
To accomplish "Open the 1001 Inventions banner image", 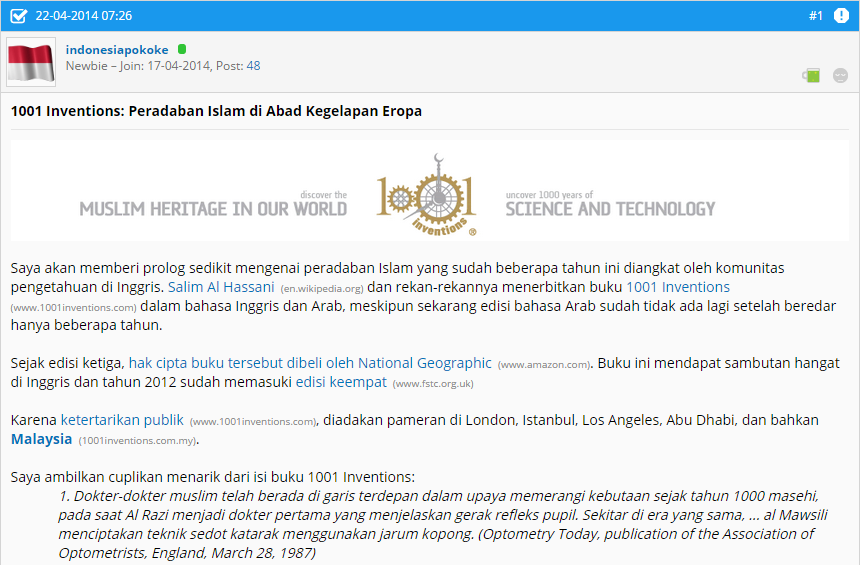I will (429, 191).
